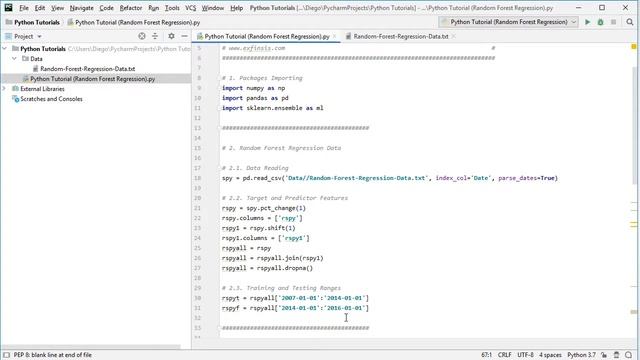Open the Edit menu

tap(40, 8)
